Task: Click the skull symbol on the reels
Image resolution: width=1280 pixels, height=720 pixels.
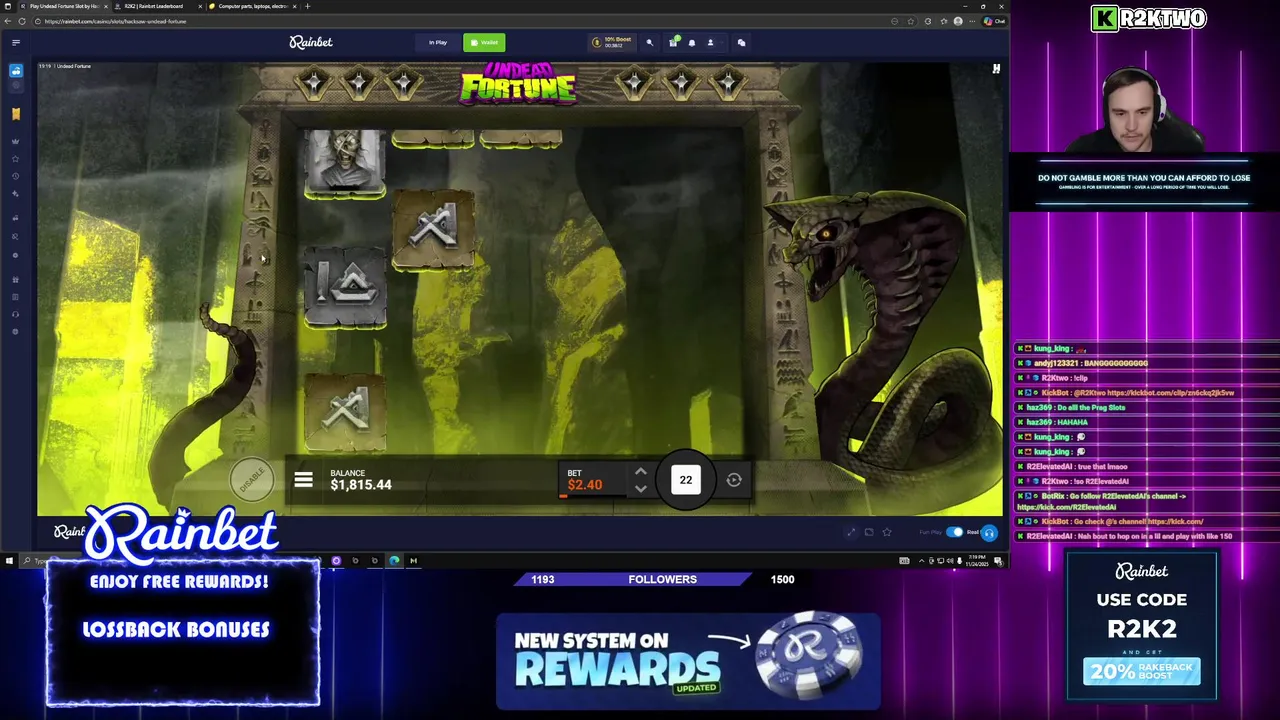Action: 345,162
